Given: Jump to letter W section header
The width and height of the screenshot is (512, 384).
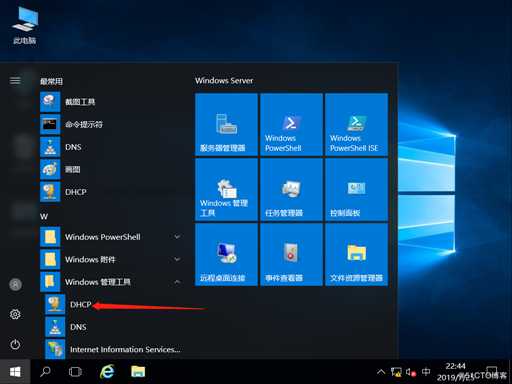Looking at the screenshot, I should point(44,216).
